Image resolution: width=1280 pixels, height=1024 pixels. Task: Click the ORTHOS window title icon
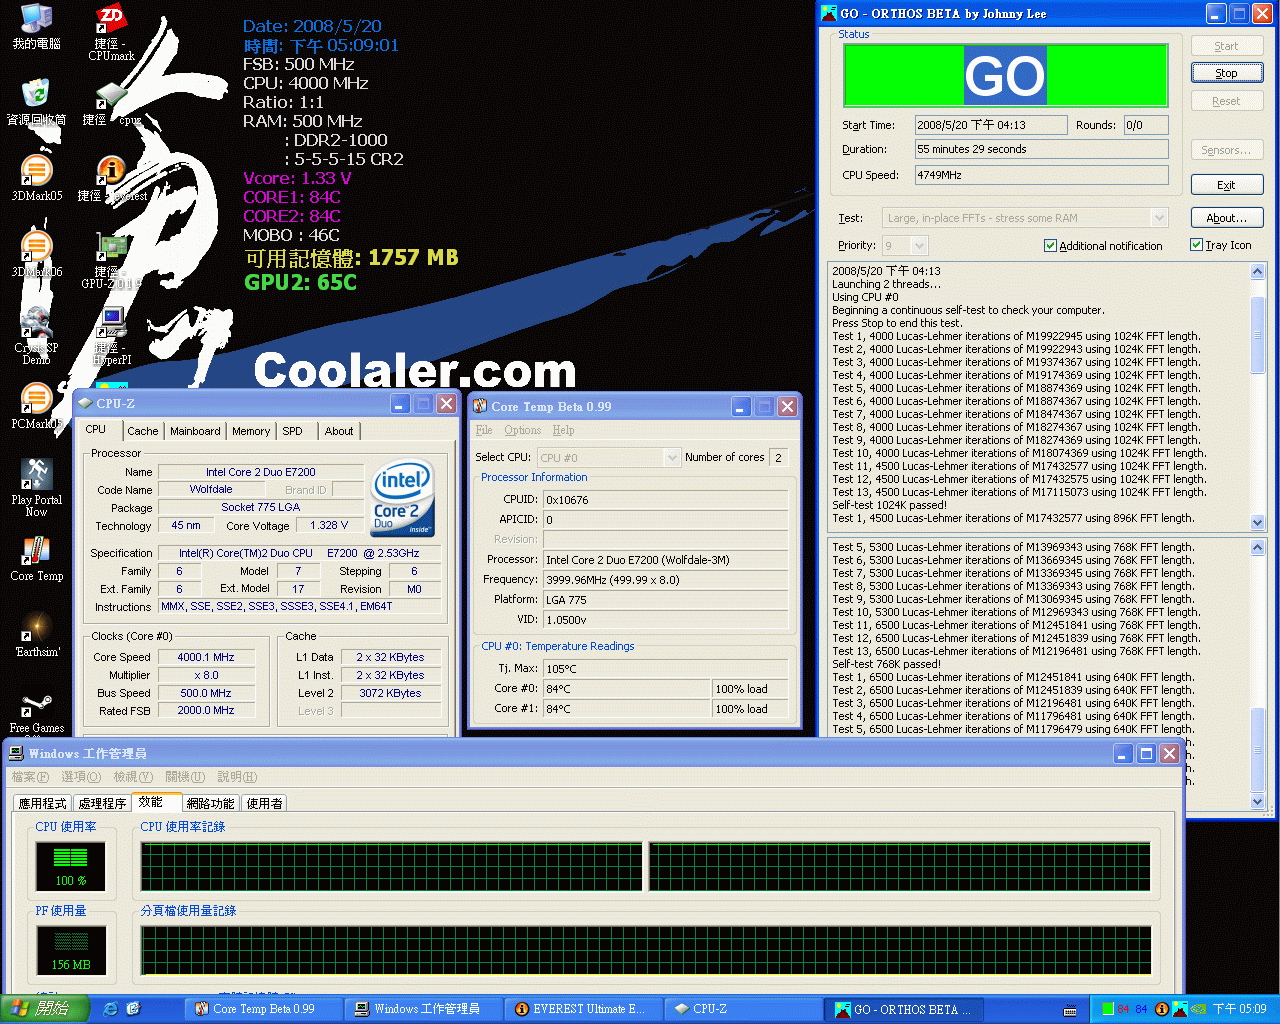tap(829, 13)
